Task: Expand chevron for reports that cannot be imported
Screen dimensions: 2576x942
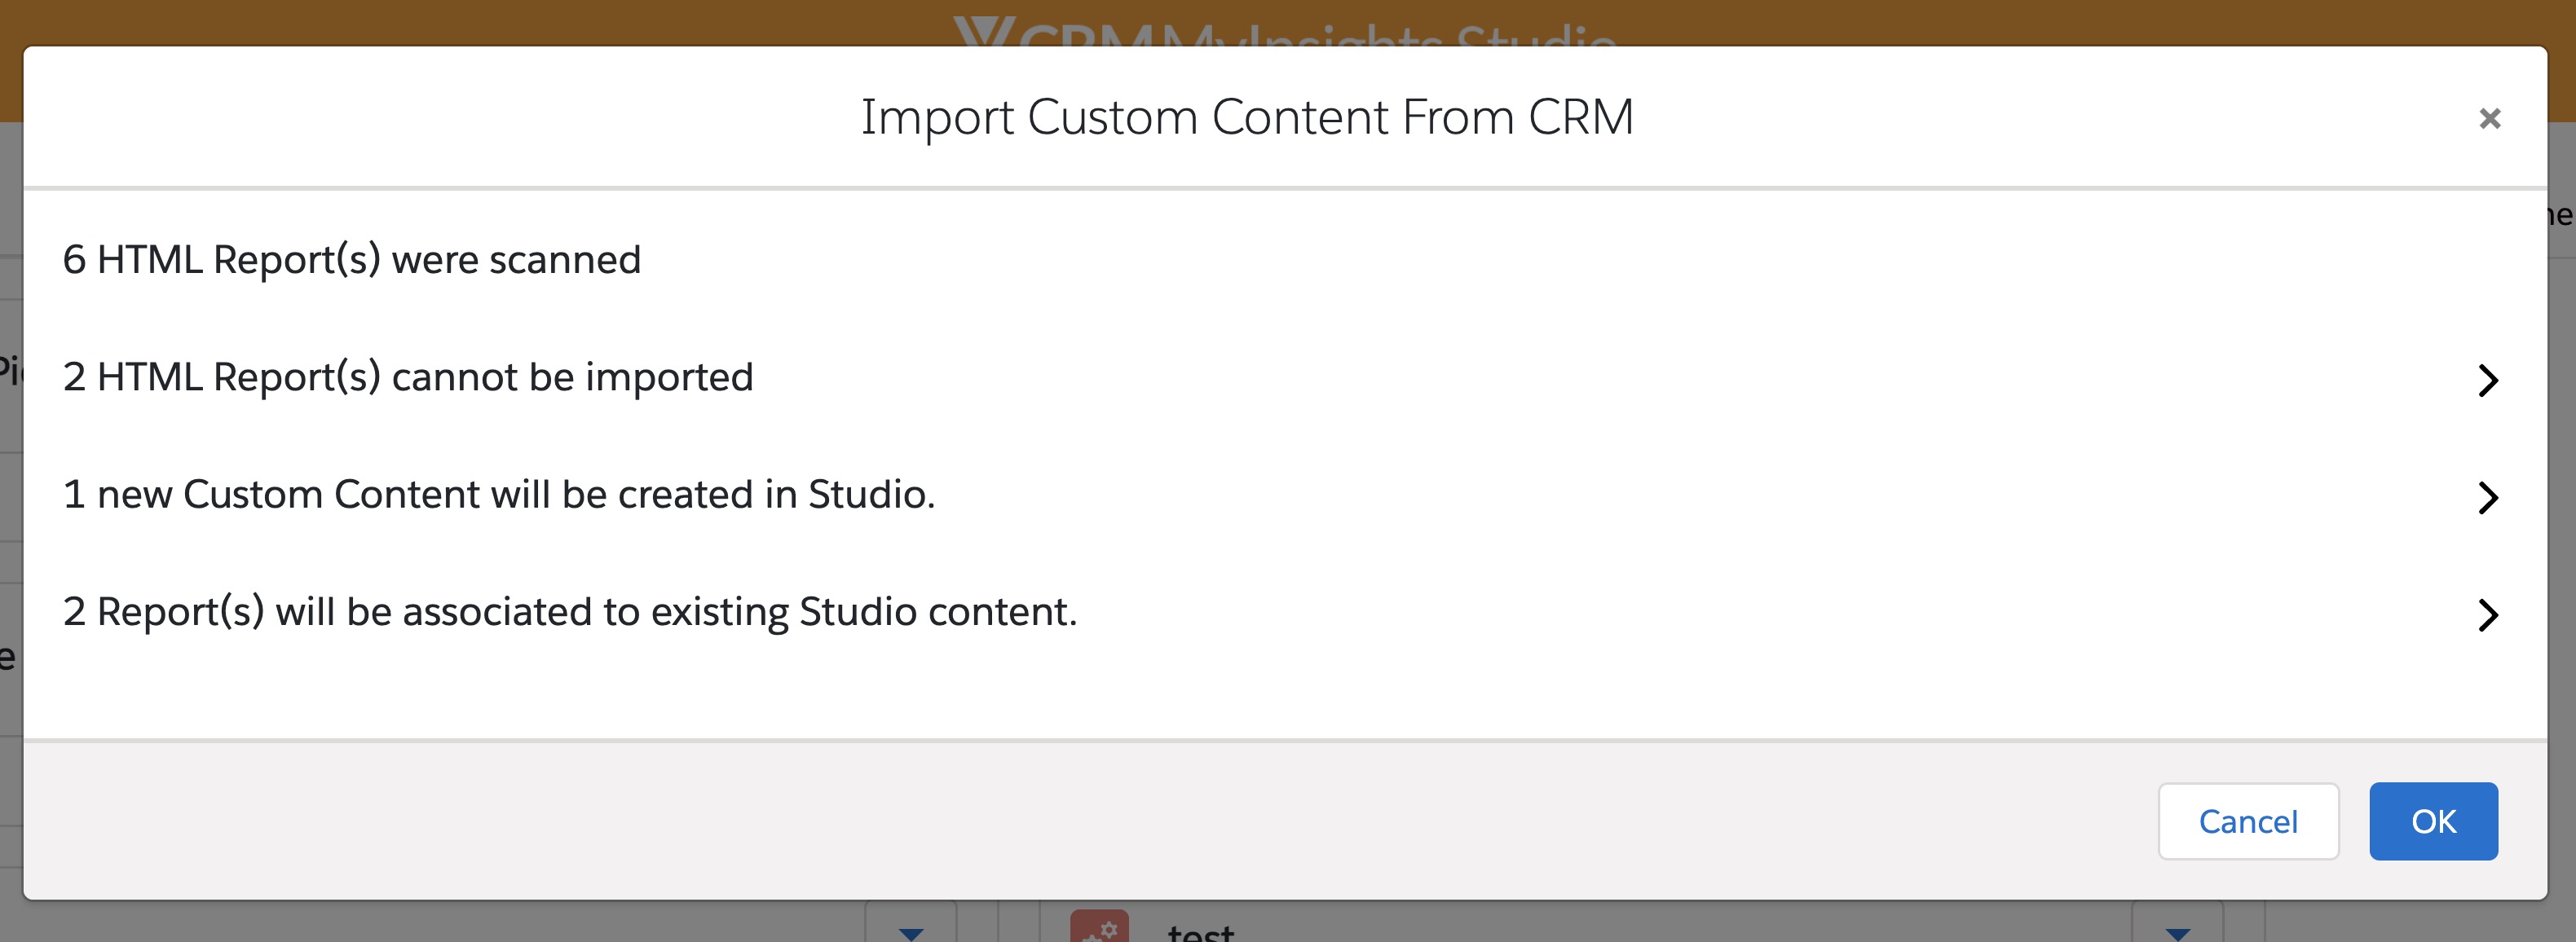Action: point(2488,380)
